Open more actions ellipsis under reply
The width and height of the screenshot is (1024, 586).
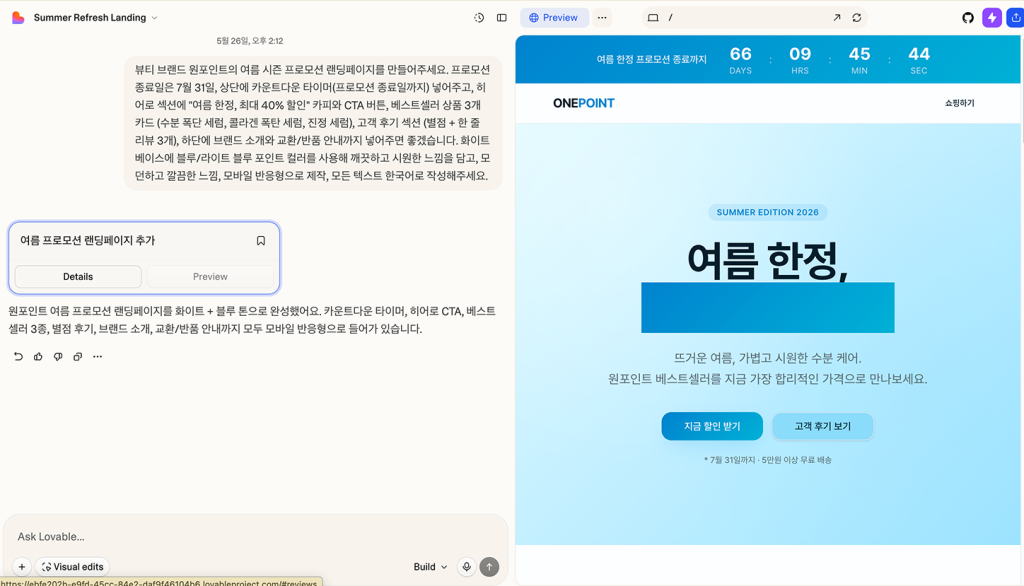click(97, 357)
